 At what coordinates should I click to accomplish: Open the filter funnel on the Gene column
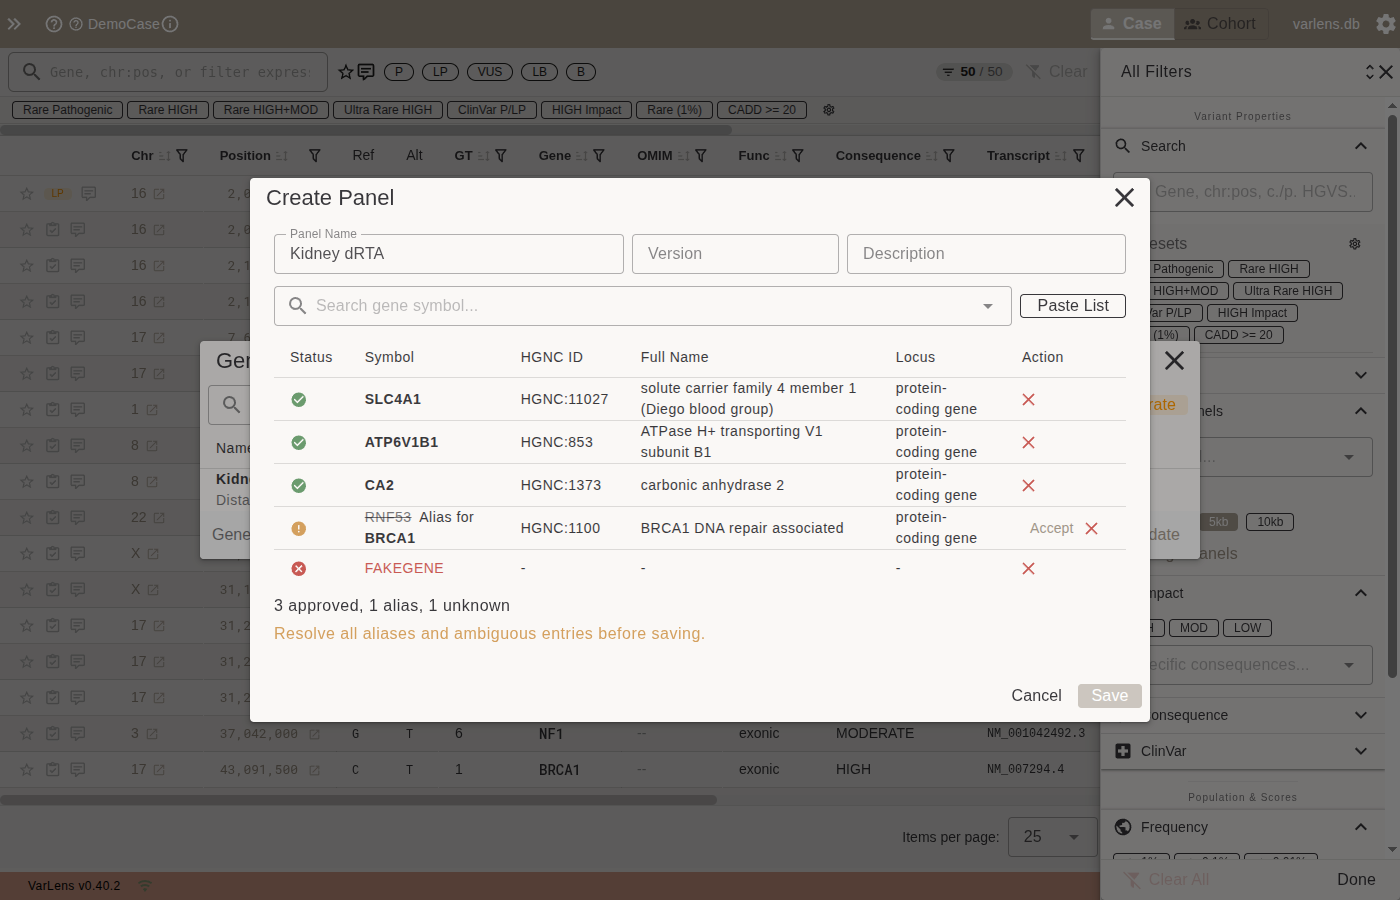(x=598, y=155)
